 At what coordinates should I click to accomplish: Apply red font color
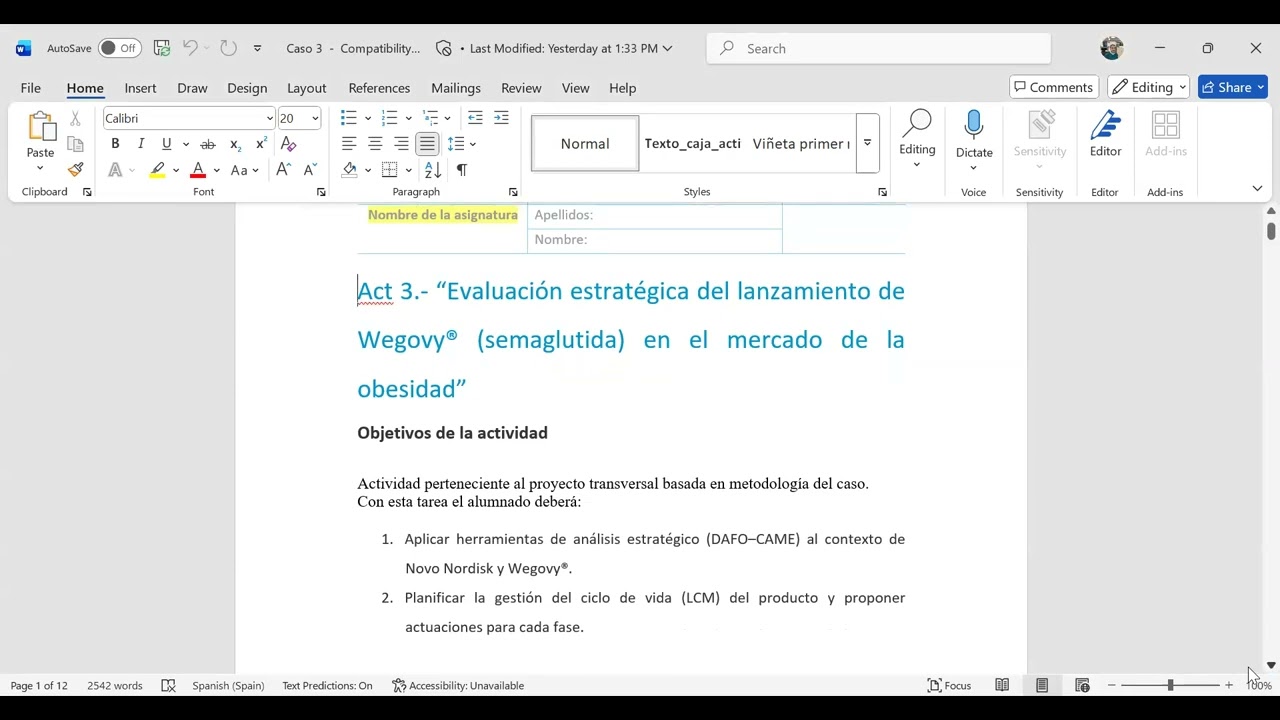pyautogui.click(x=198, y=170)
